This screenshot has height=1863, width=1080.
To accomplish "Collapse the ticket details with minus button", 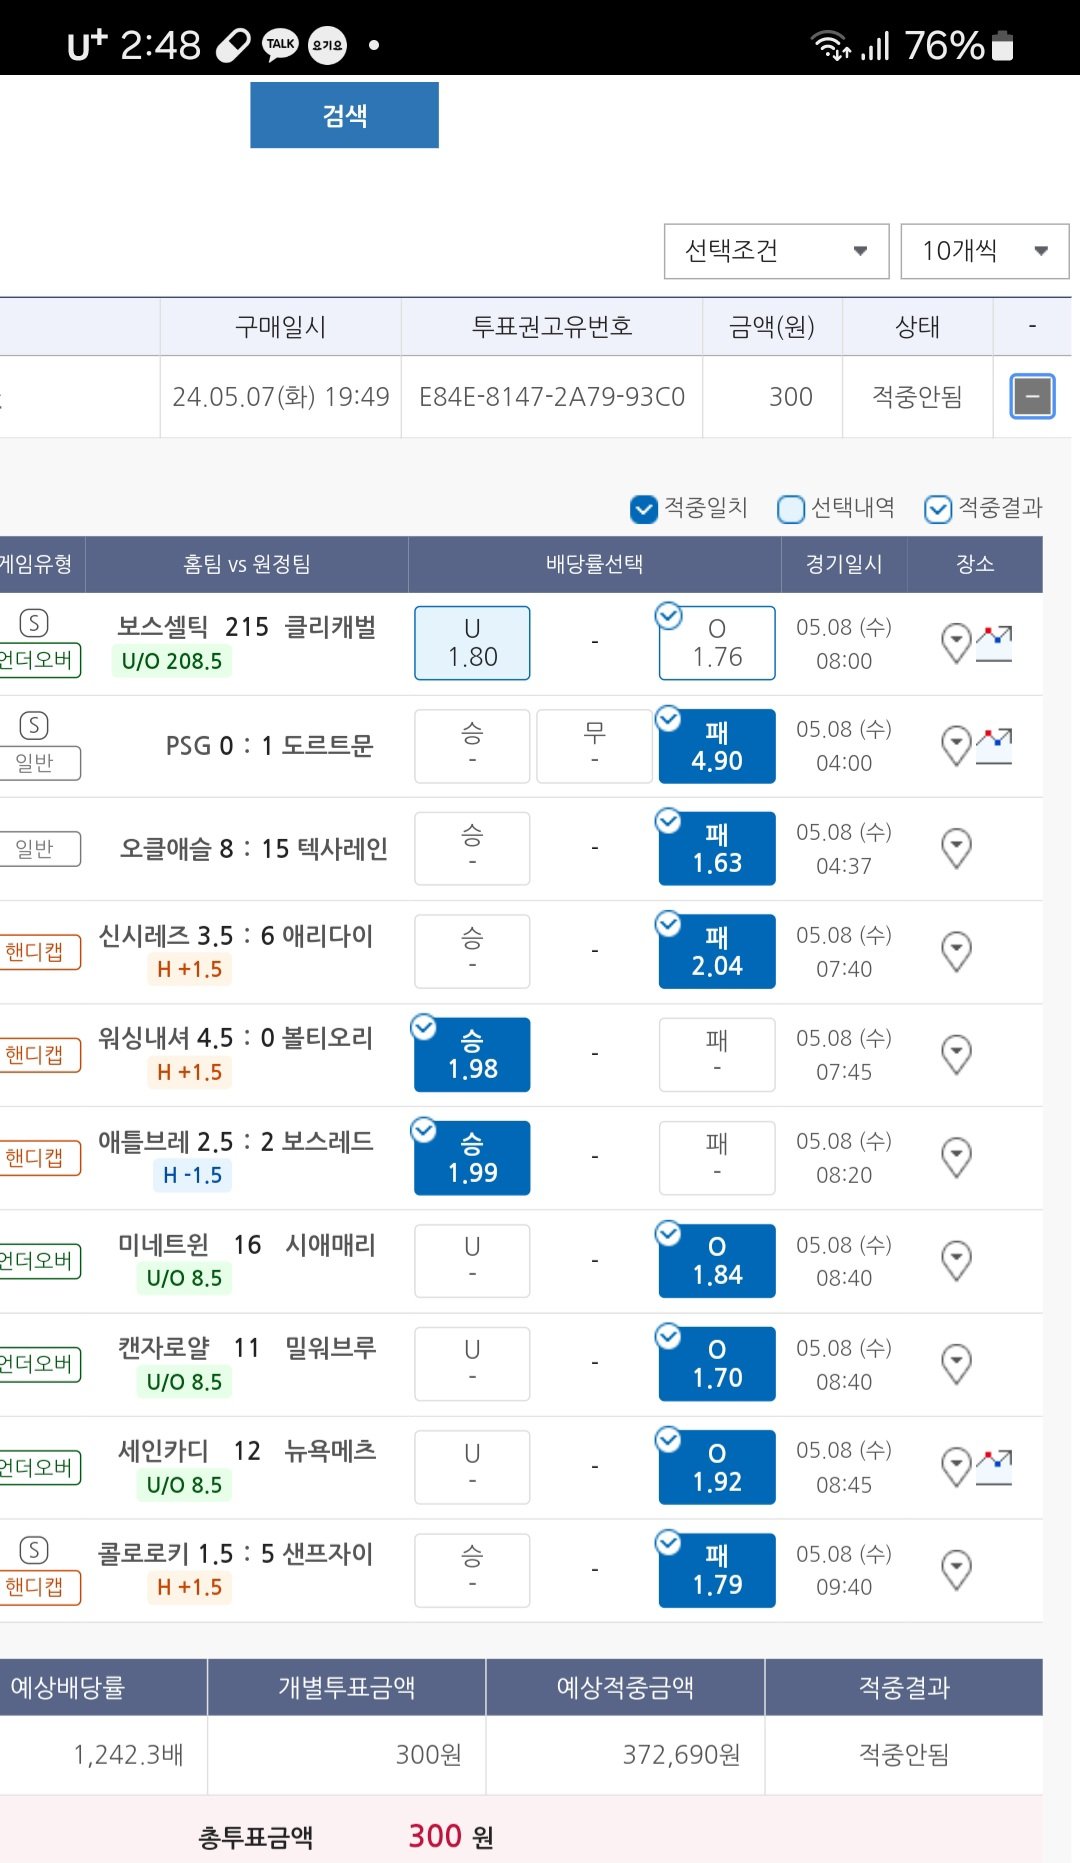I will [x=1032, y=397].
